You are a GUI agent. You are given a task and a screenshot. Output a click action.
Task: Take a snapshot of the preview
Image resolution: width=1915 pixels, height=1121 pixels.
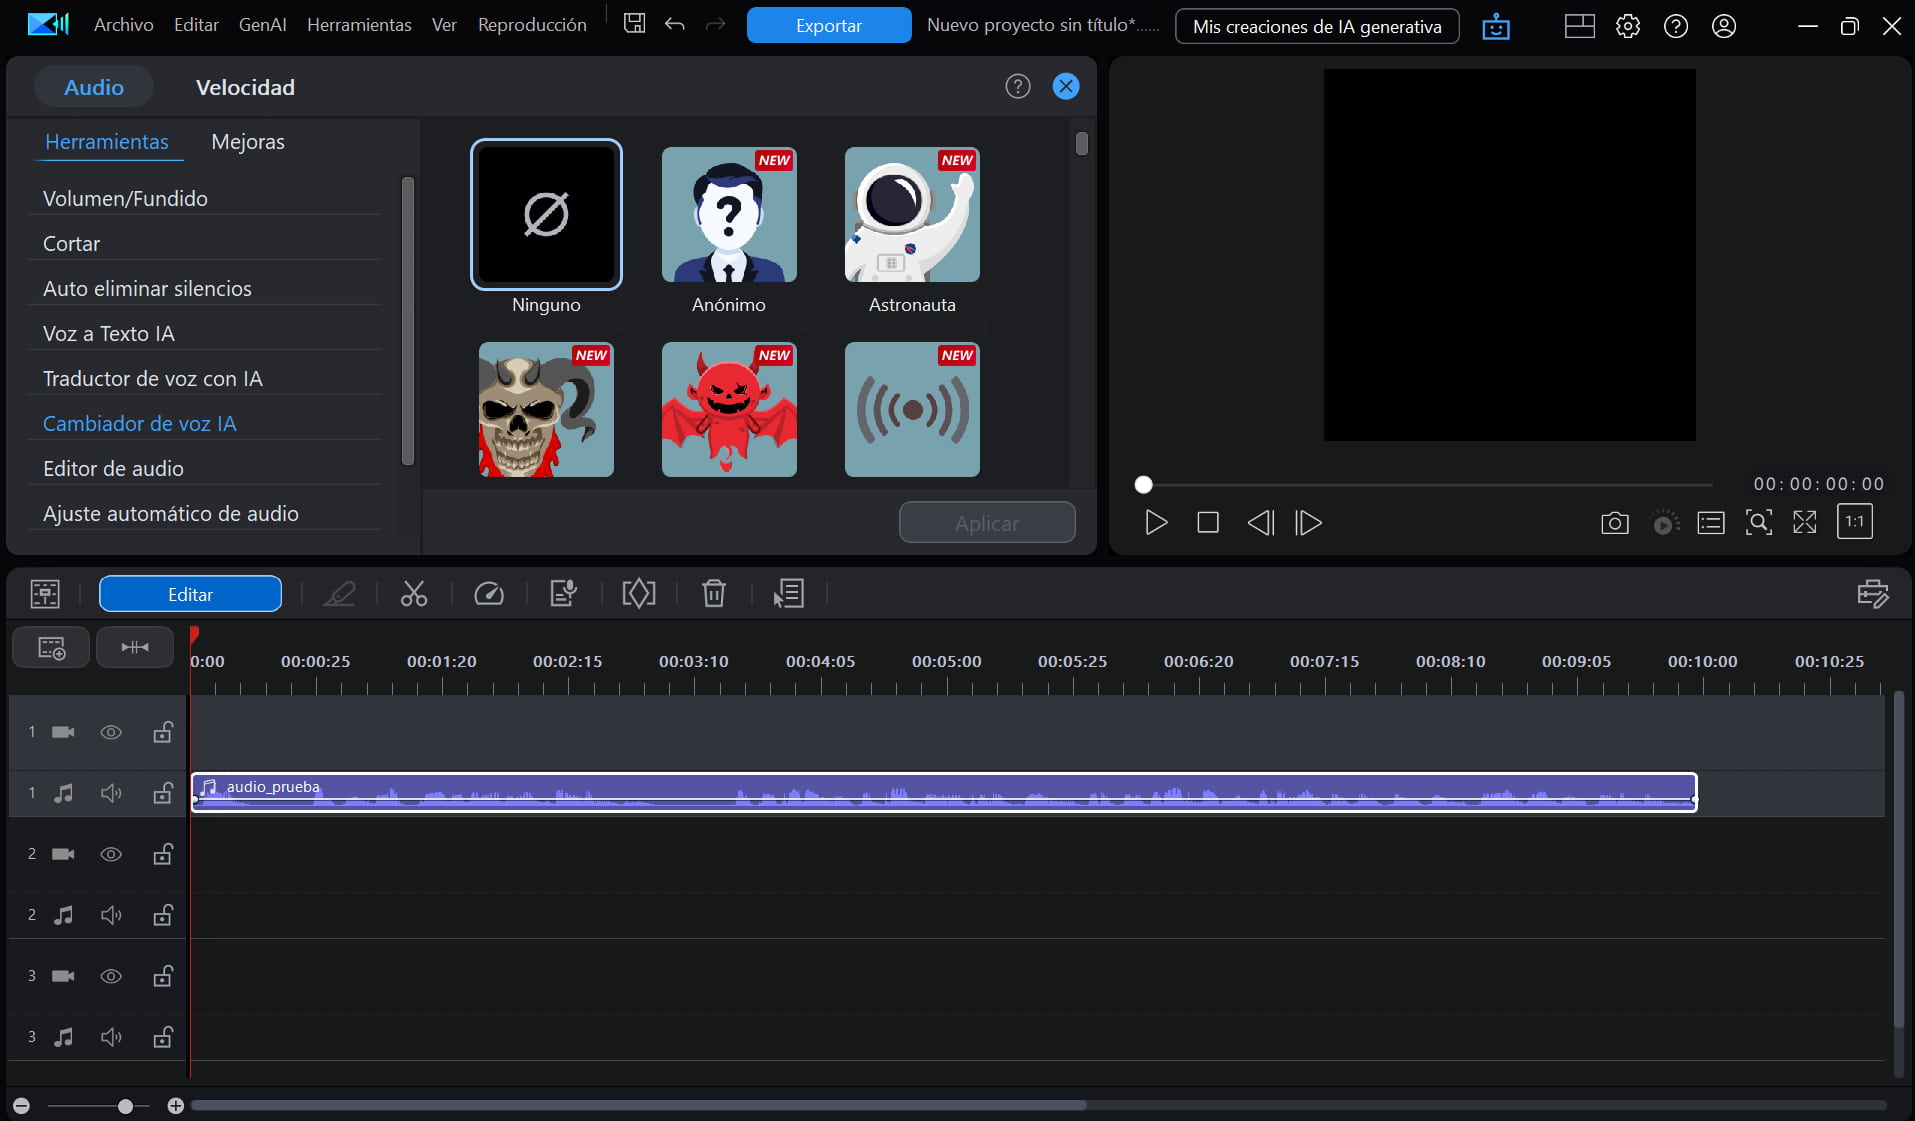(x=1614, y=522)
